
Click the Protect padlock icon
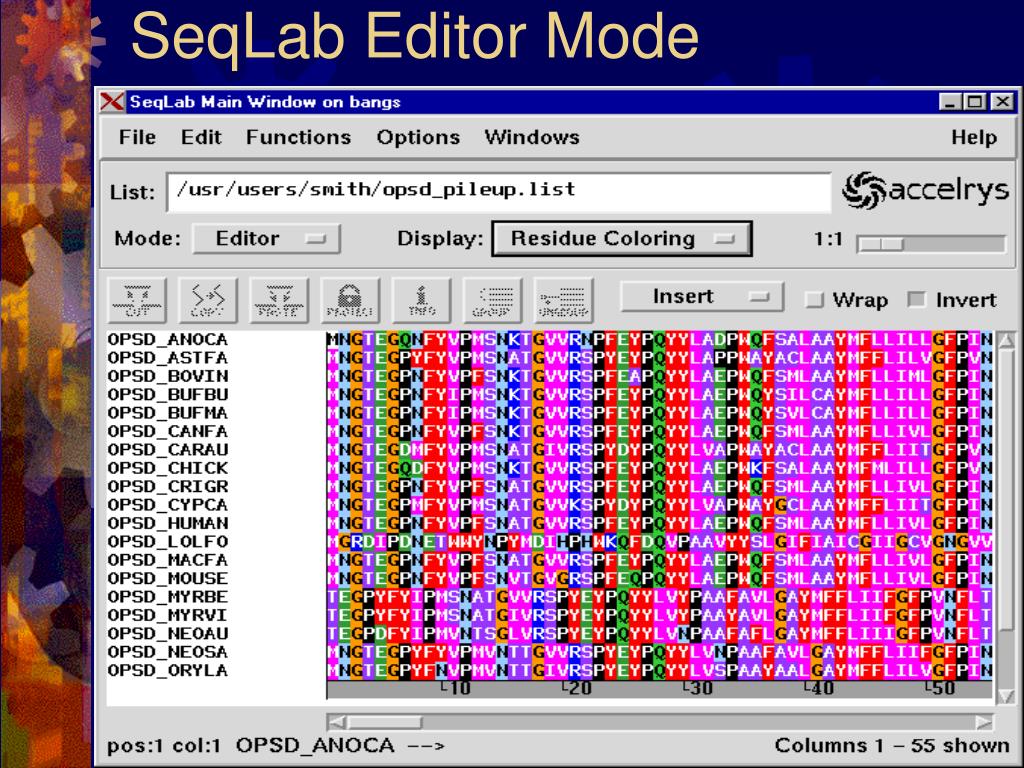[350, 300]
